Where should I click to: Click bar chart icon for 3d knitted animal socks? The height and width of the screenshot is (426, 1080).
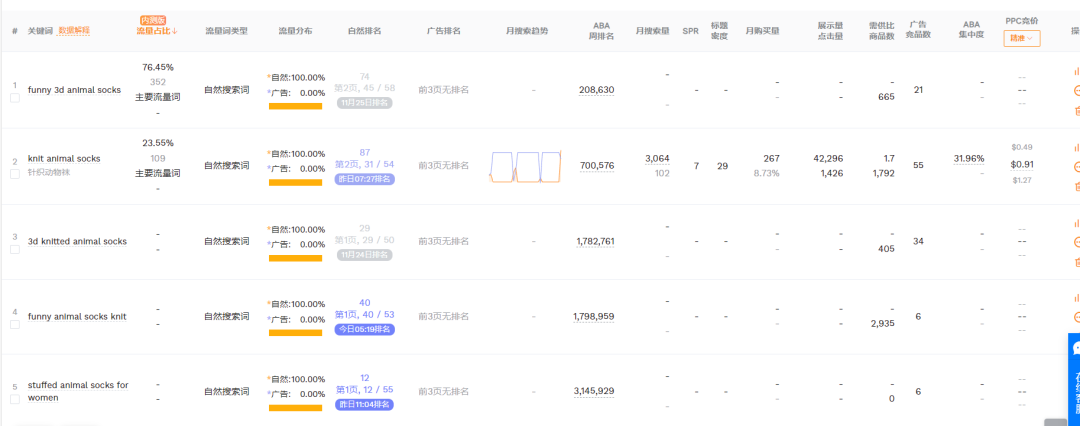[x=1076, y=223]
